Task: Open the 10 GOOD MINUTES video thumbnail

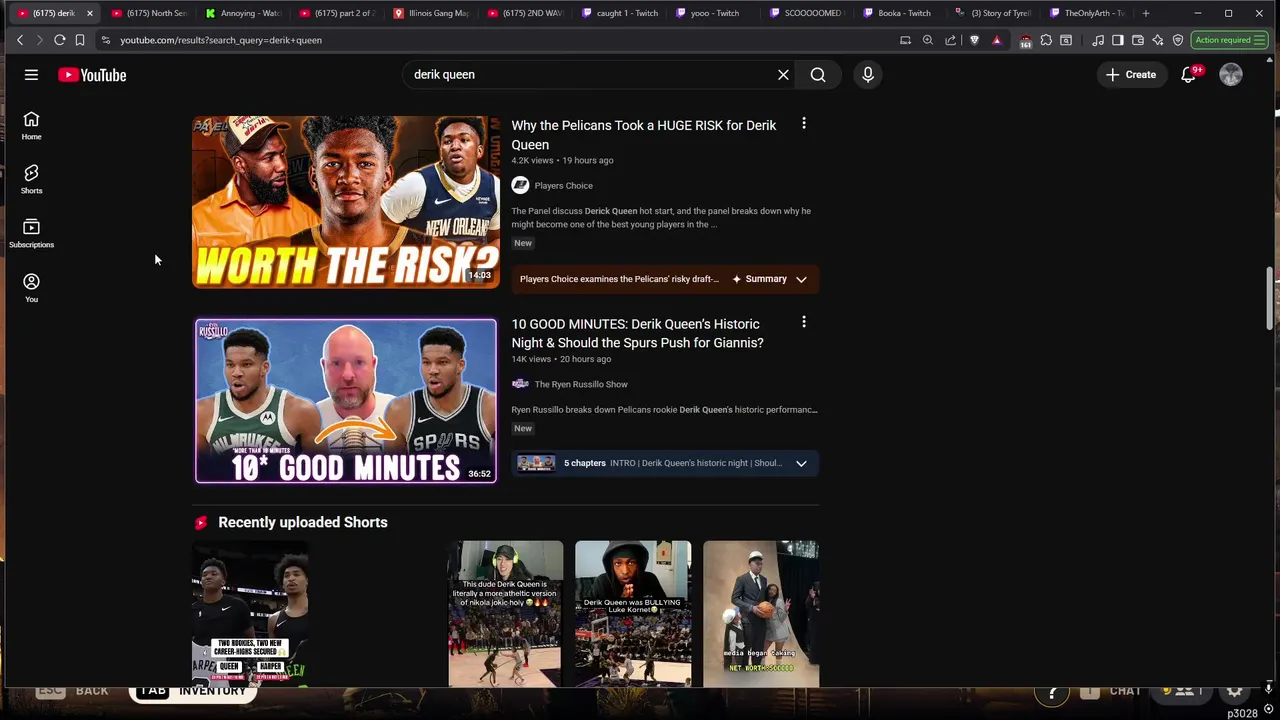Action: click(x=346, y=401)
